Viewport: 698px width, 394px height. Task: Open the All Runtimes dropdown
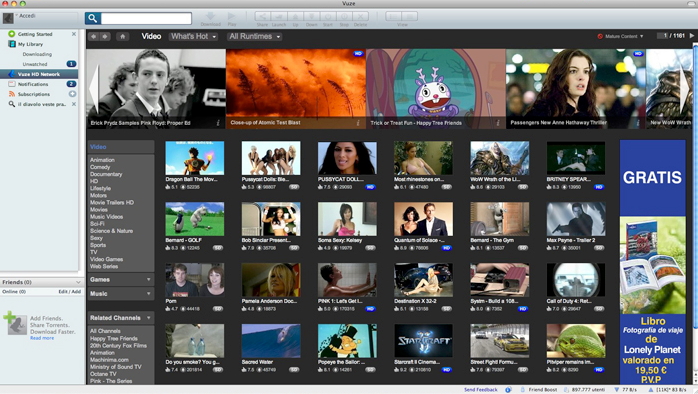pyautogui.click(x=255, y=37)
